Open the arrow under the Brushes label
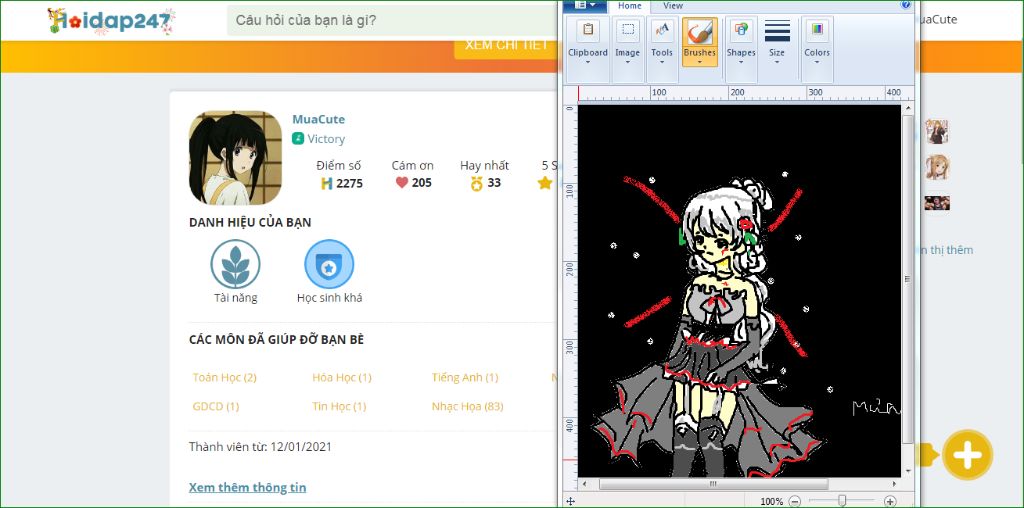Screen dimensions: 1024x508 click(699, 61)
